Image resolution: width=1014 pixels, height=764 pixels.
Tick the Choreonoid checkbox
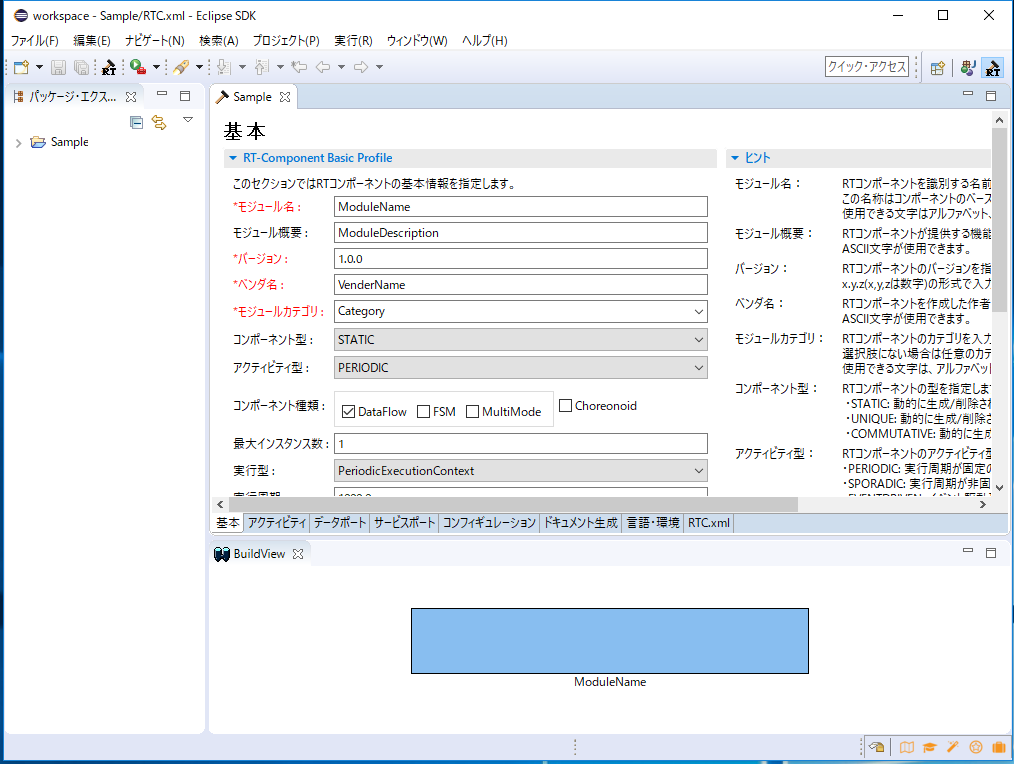pyautogui.click(x=565, y=406)
